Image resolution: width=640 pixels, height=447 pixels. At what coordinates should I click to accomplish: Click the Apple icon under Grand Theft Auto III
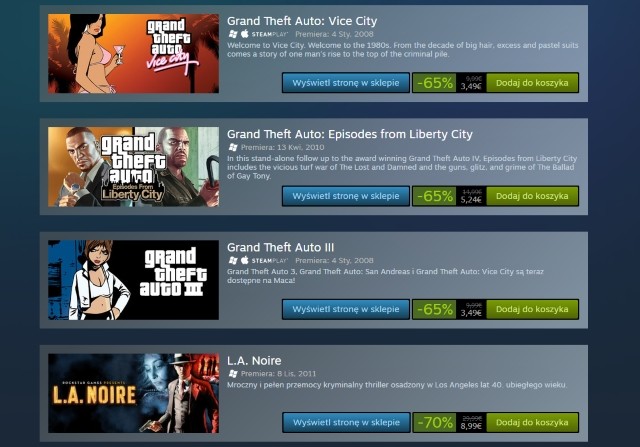(244, 260)
